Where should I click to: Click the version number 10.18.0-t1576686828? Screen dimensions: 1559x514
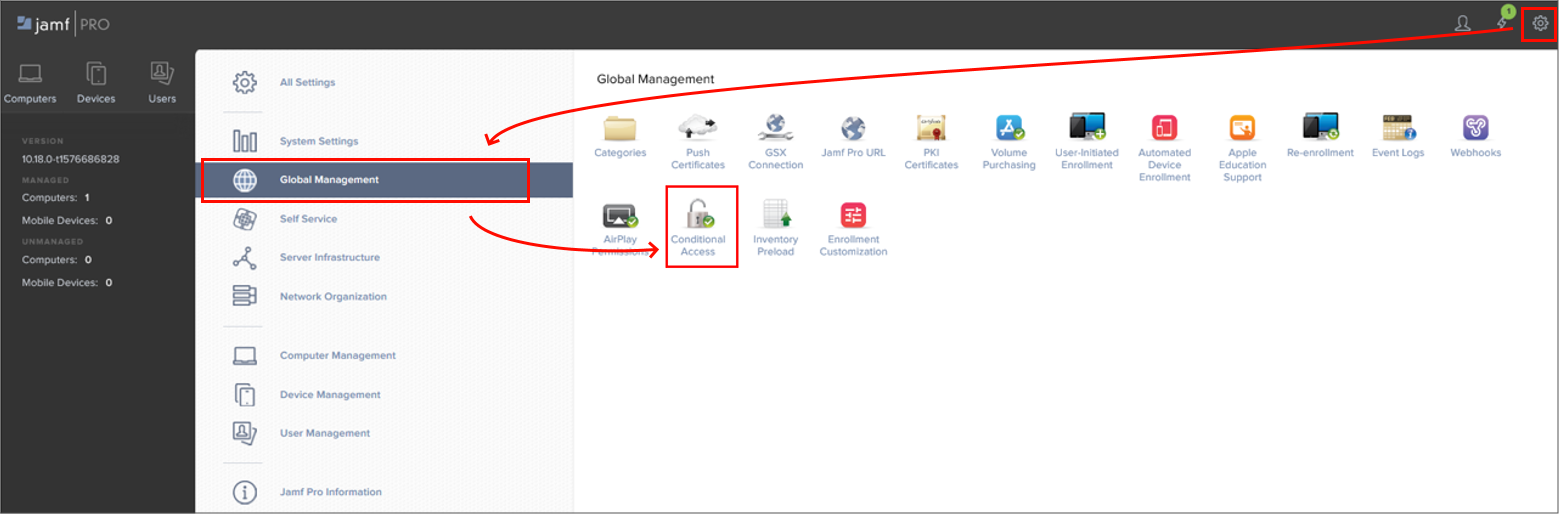70,159
